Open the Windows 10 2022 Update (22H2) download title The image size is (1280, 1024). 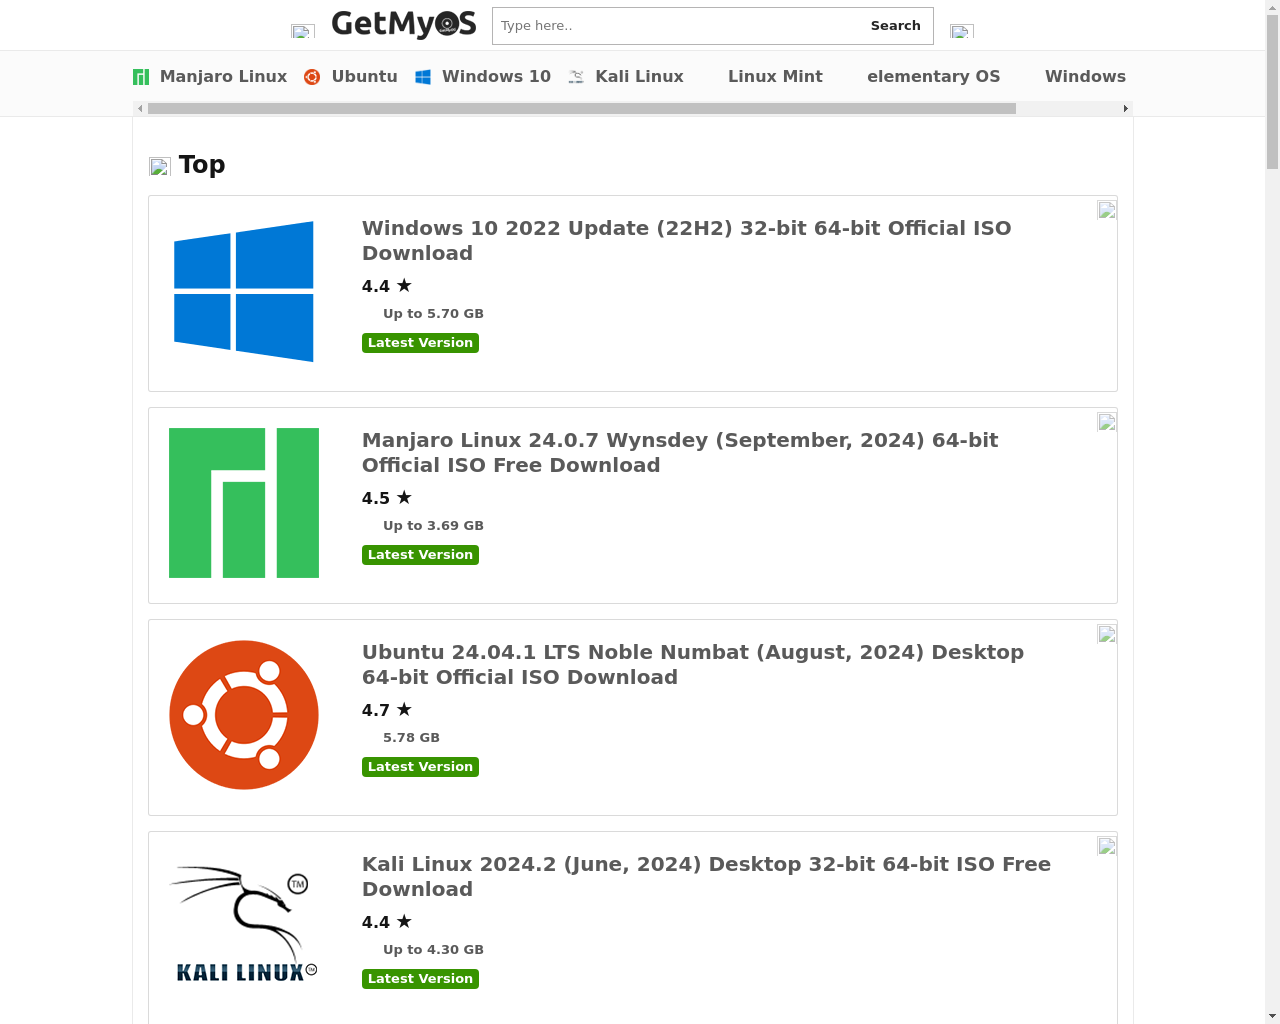(686, 241)
